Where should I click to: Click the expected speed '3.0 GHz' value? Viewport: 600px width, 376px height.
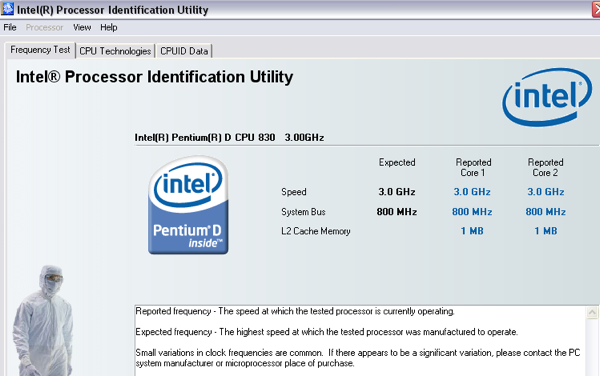point(397,192)
